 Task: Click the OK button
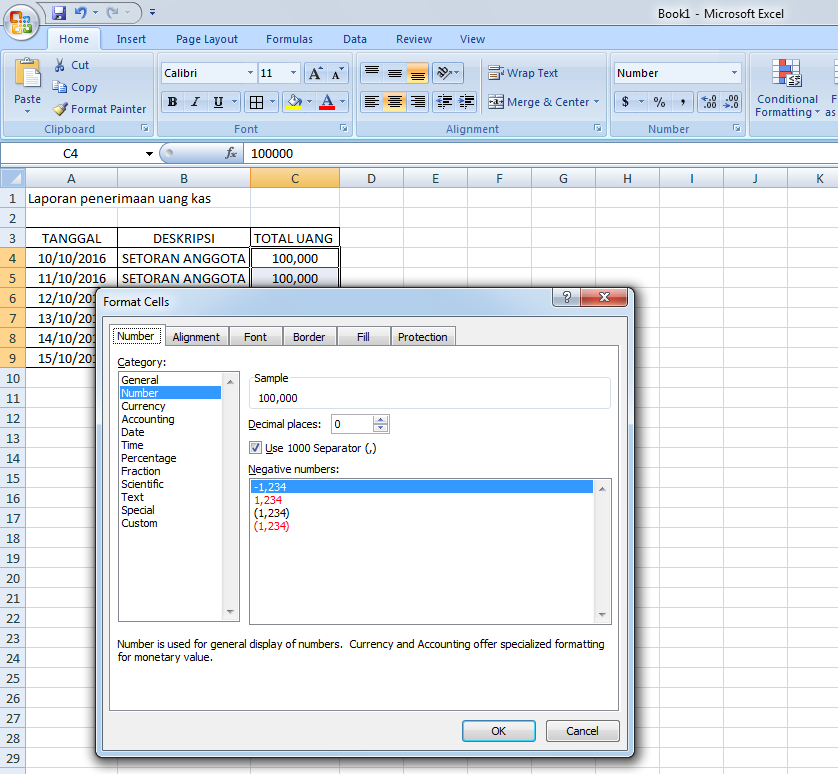[x=498, y=730]
